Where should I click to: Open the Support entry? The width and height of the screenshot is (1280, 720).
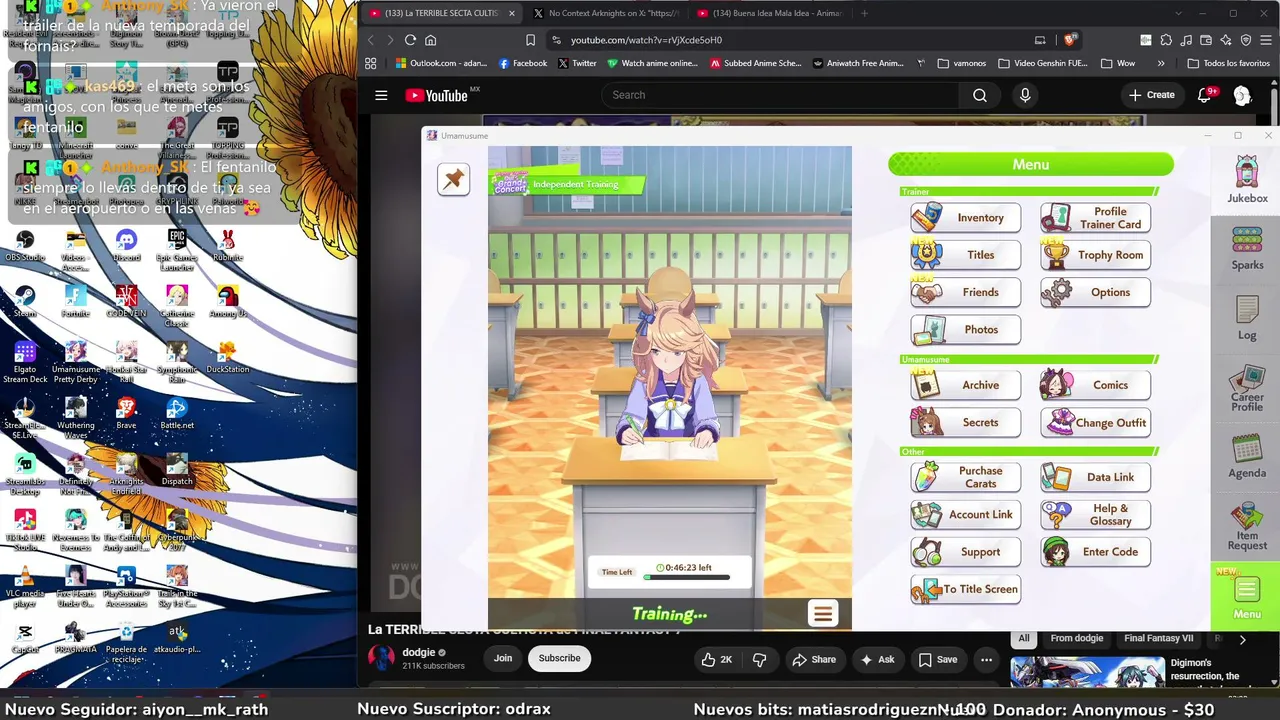[x=966, y=552]
